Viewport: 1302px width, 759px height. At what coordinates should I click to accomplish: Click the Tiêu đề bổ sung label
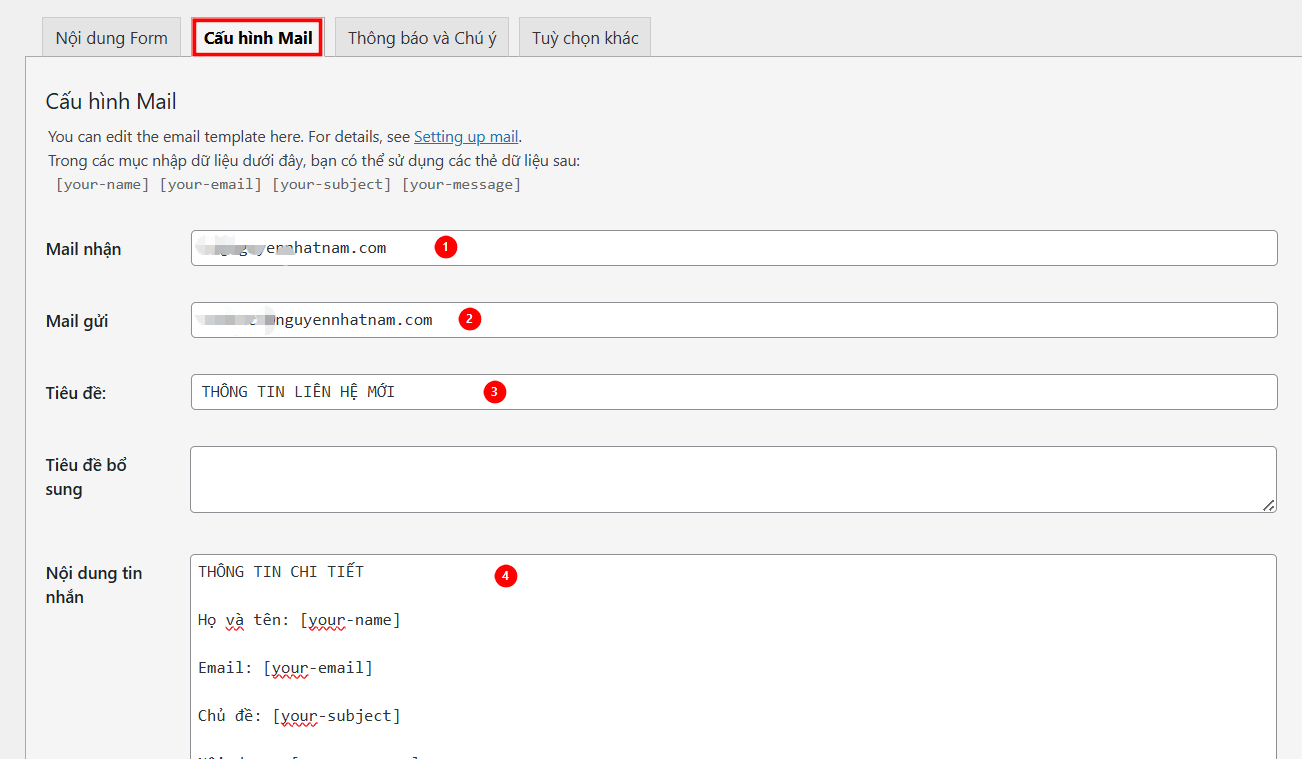coord(86,477)
